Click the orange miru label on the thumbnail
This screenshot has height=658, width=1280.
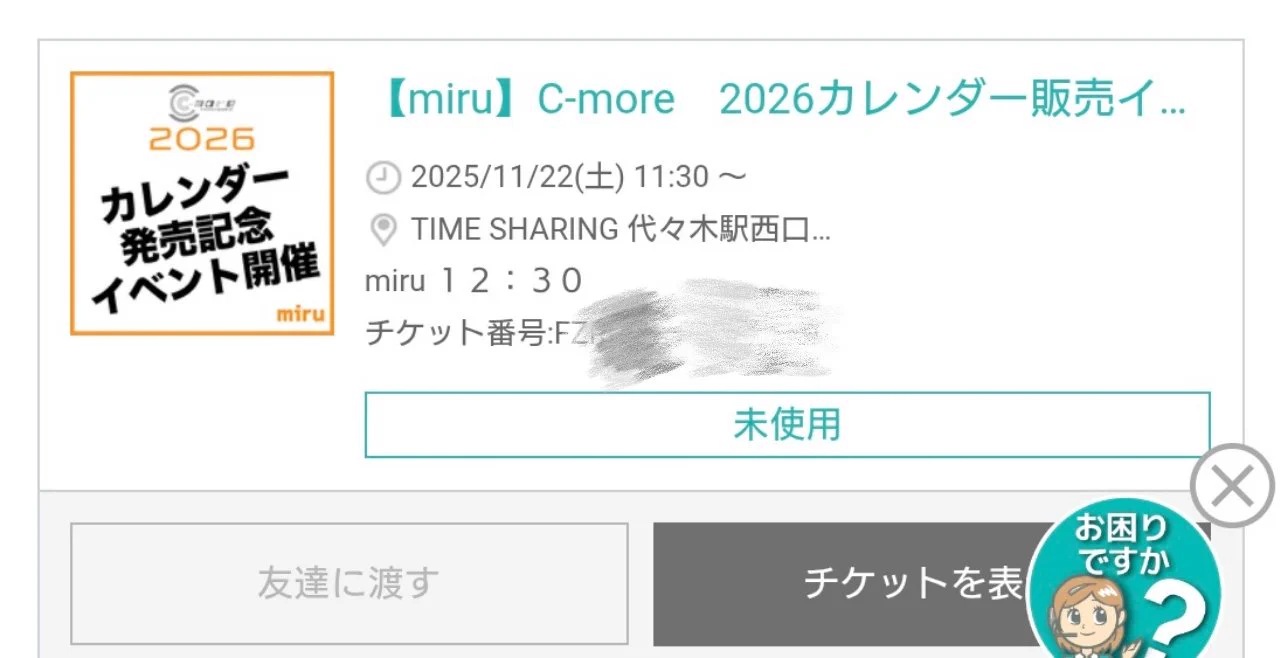click(300, 314)
